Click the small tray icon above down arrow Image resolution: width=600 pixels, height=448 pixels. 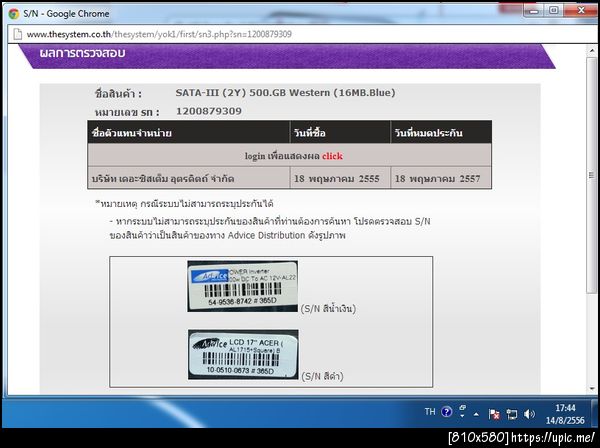[x=463, y=408]
